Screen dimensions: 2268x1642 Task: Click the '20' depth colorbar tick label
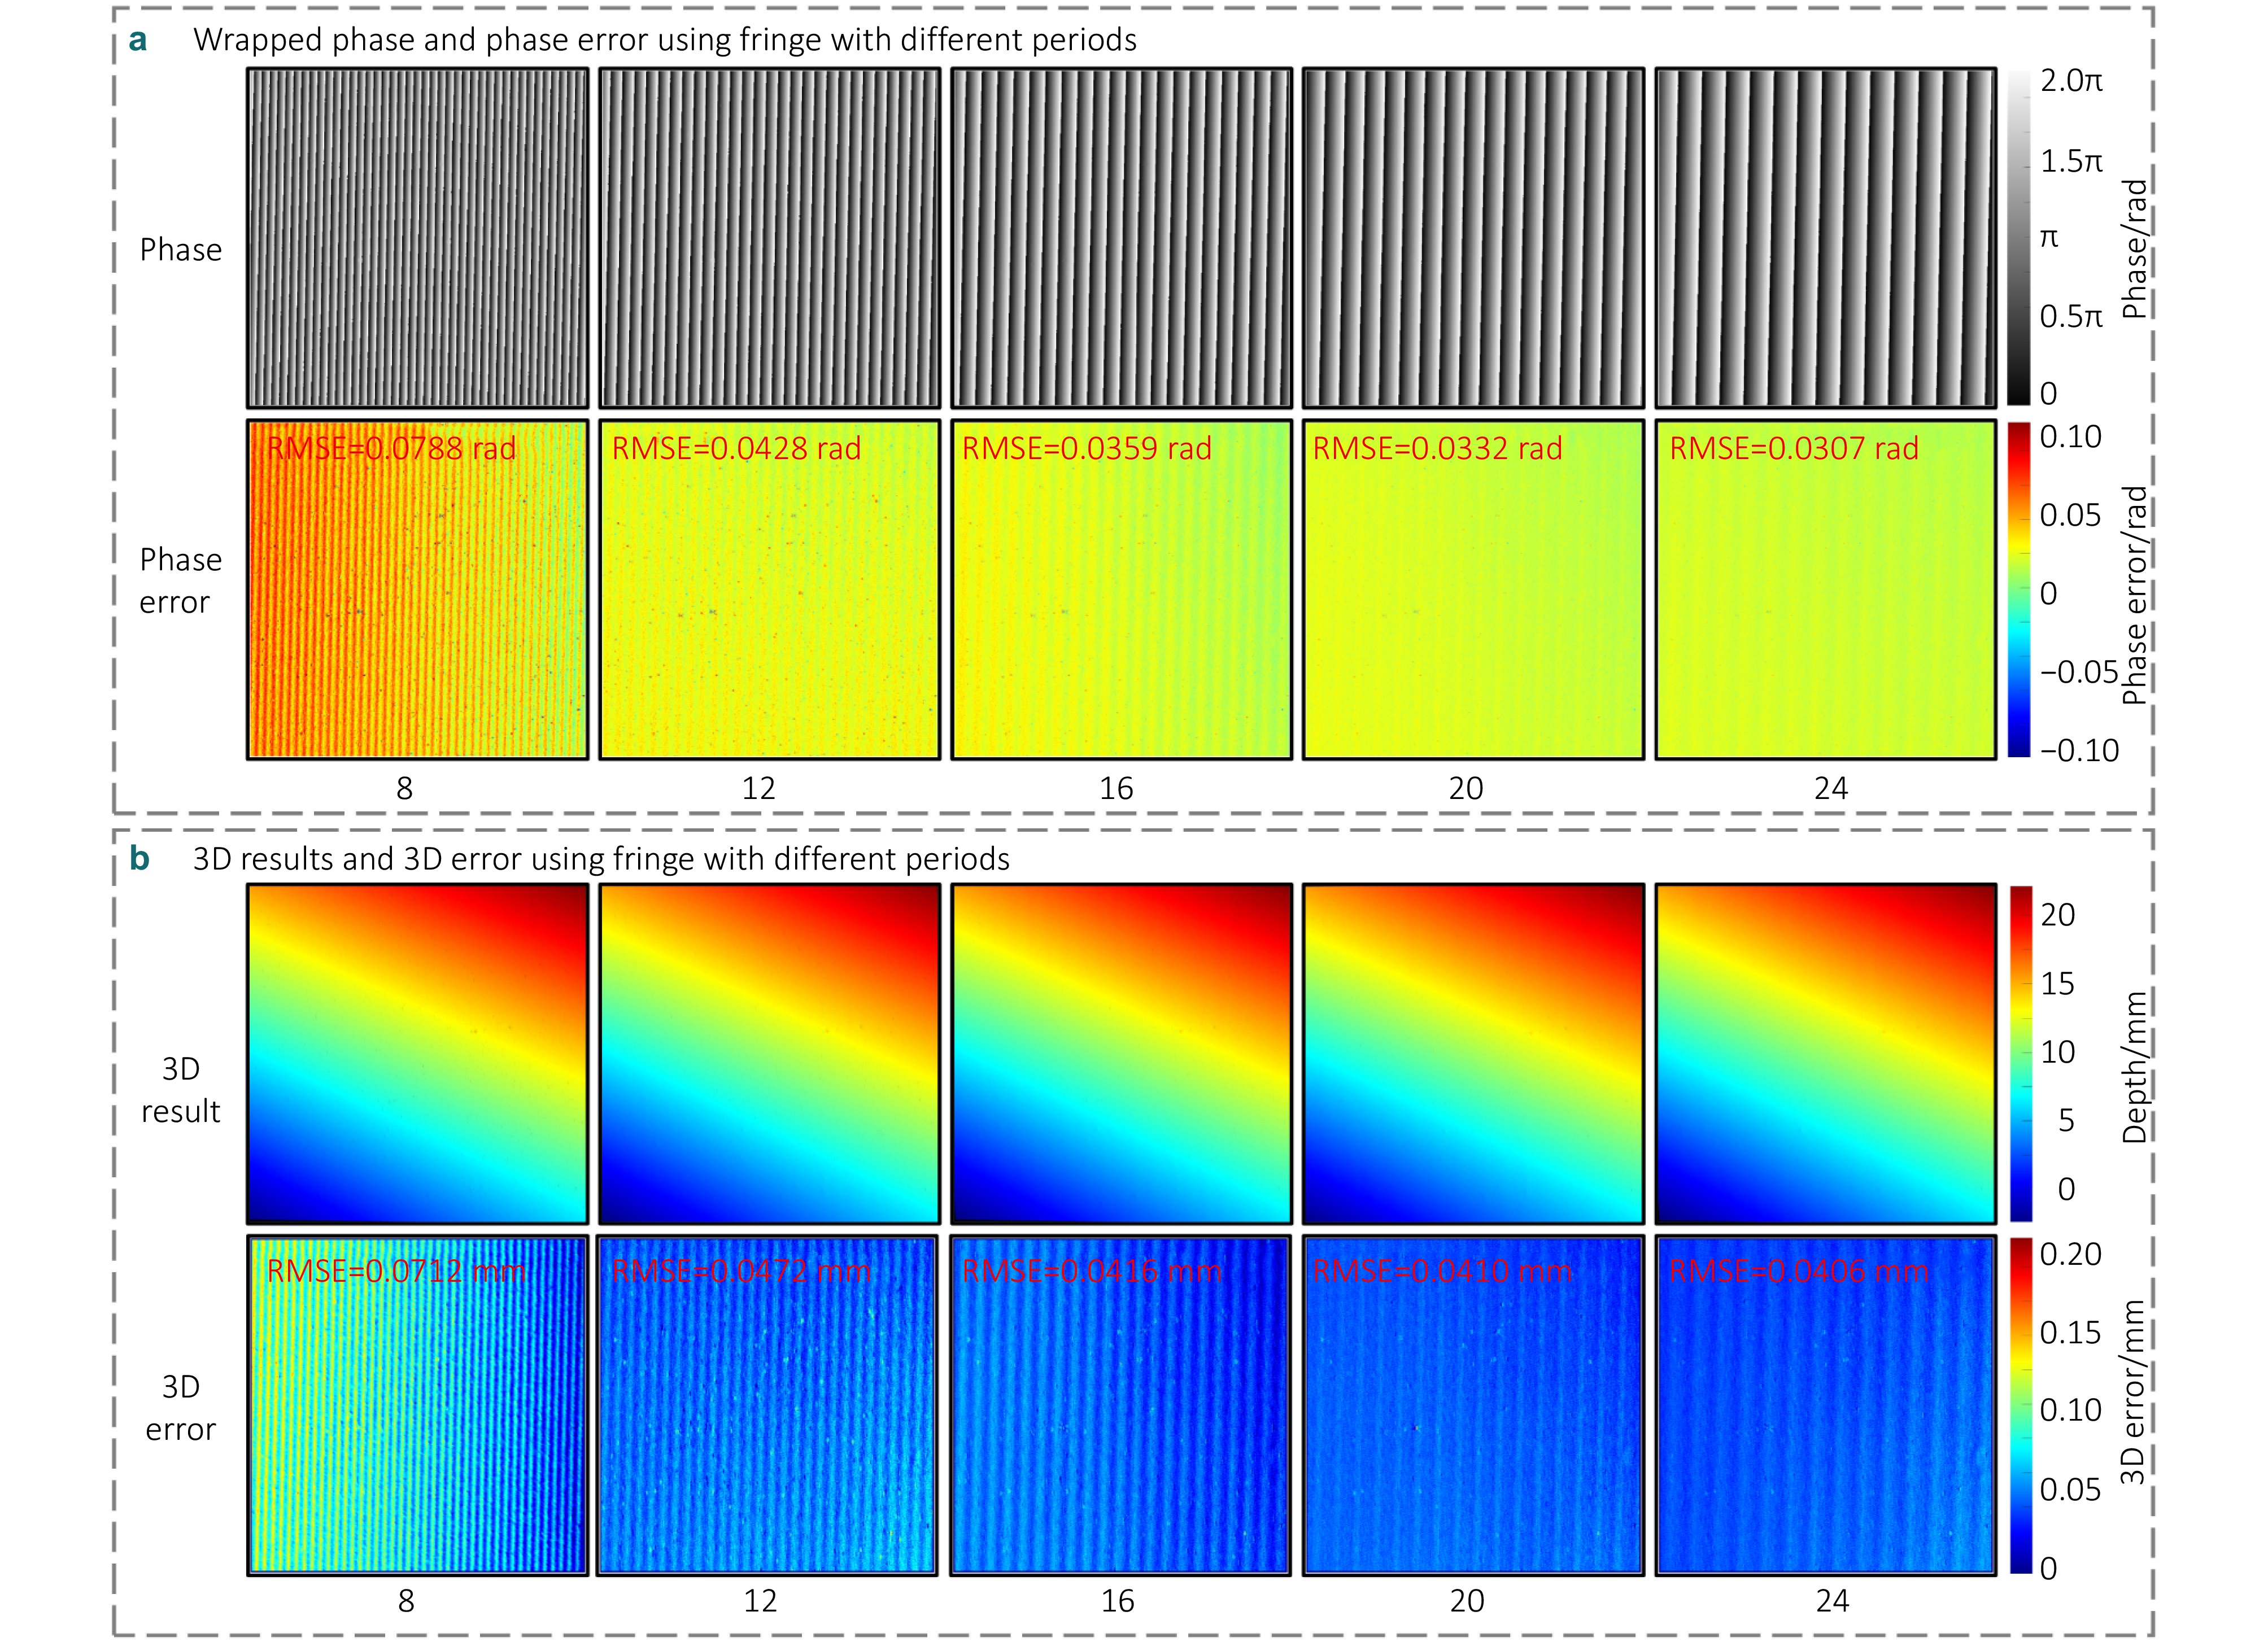click(x=2058, y=914)
